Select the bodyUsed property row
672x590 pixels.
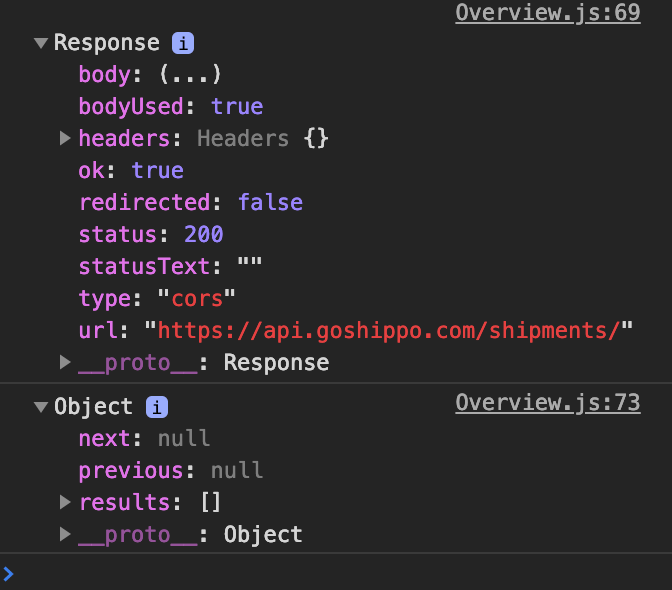(170, 106)
